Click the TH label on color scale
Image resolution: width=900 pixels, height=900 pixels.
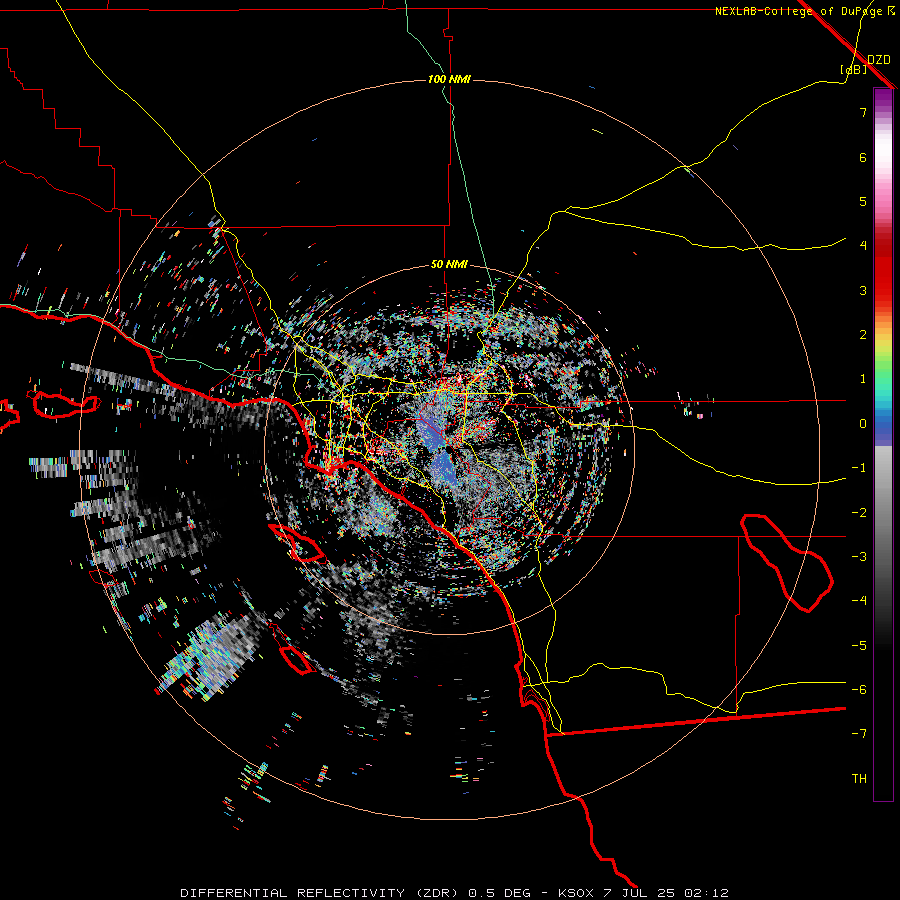(x=859, y=779)
